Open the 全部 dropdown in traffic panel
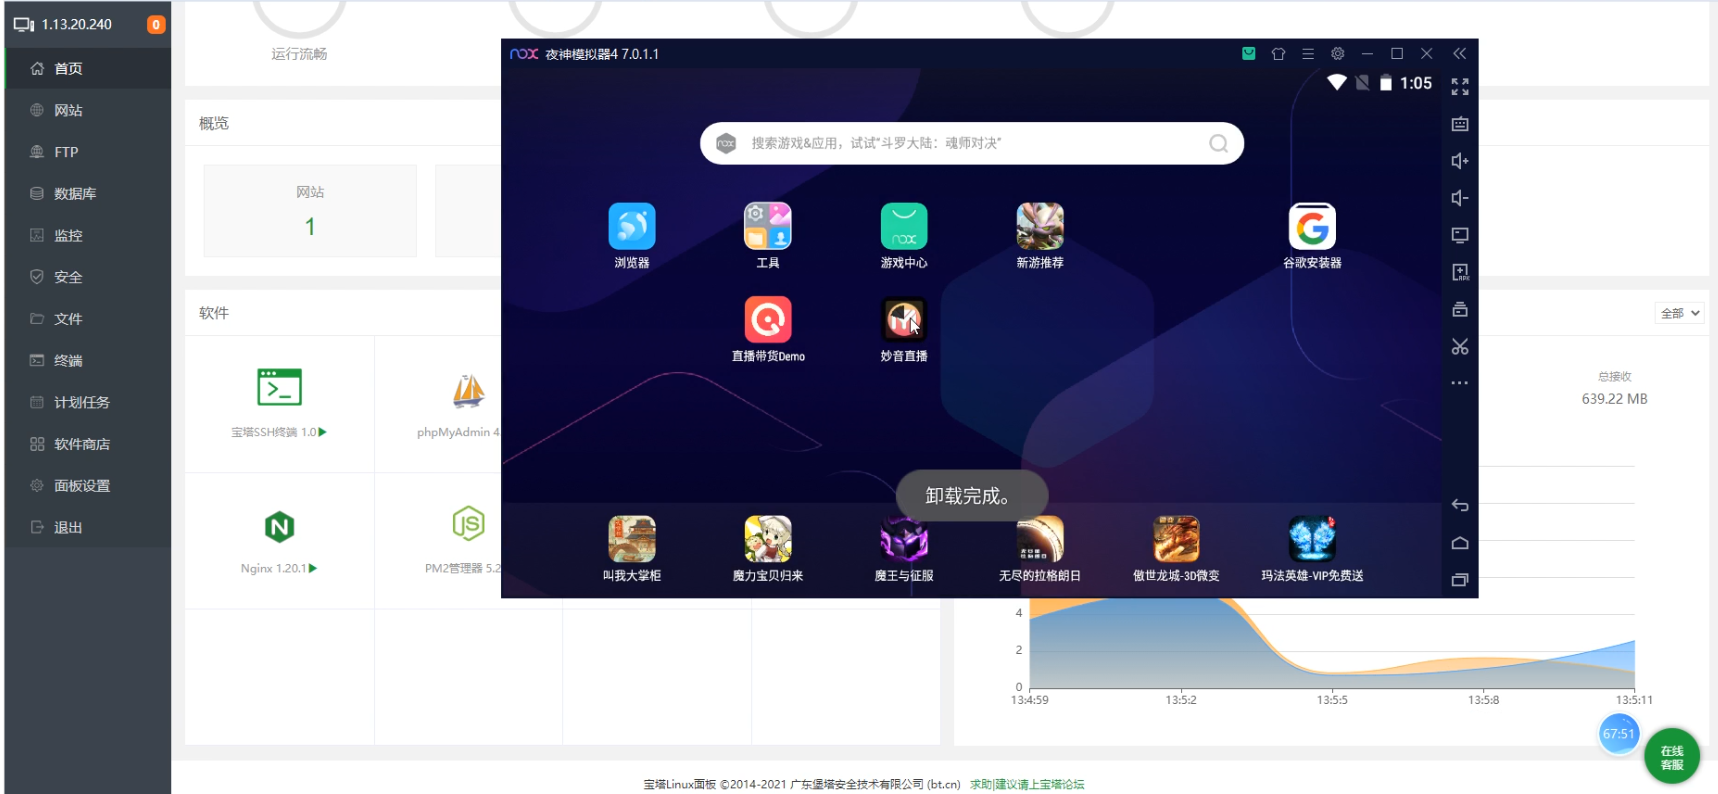This screenshot has height=794, width=1718. 1680,313
